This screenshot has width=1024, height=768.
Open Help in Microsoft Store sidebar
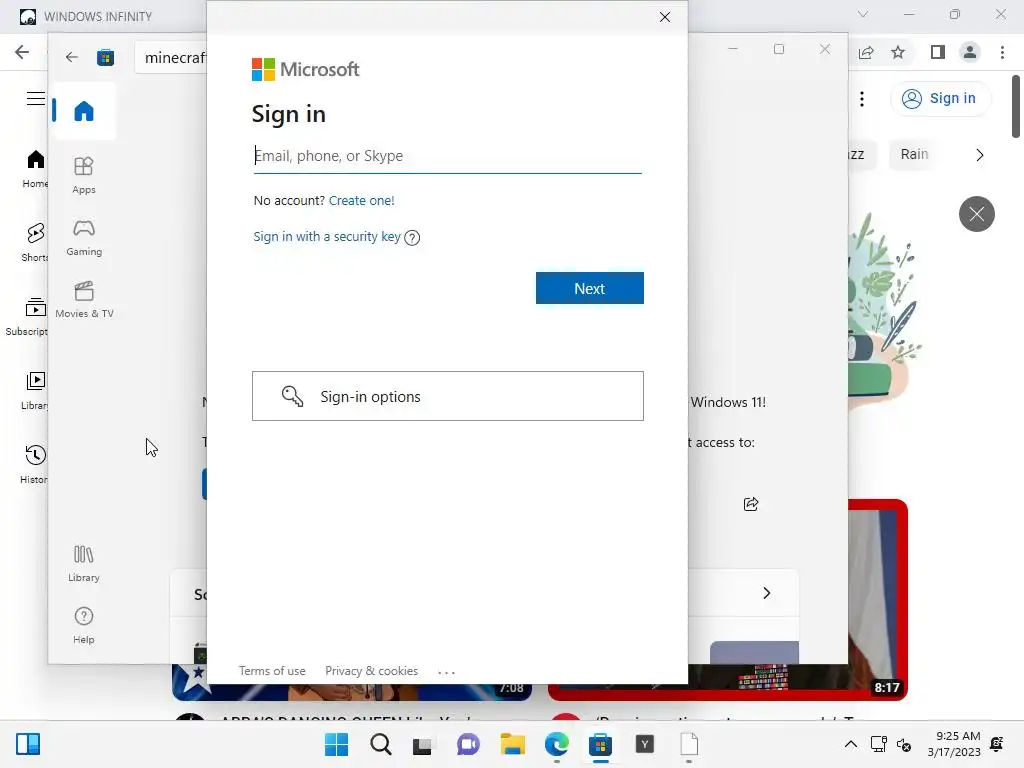pyautogui.click(x=84, y=626)
